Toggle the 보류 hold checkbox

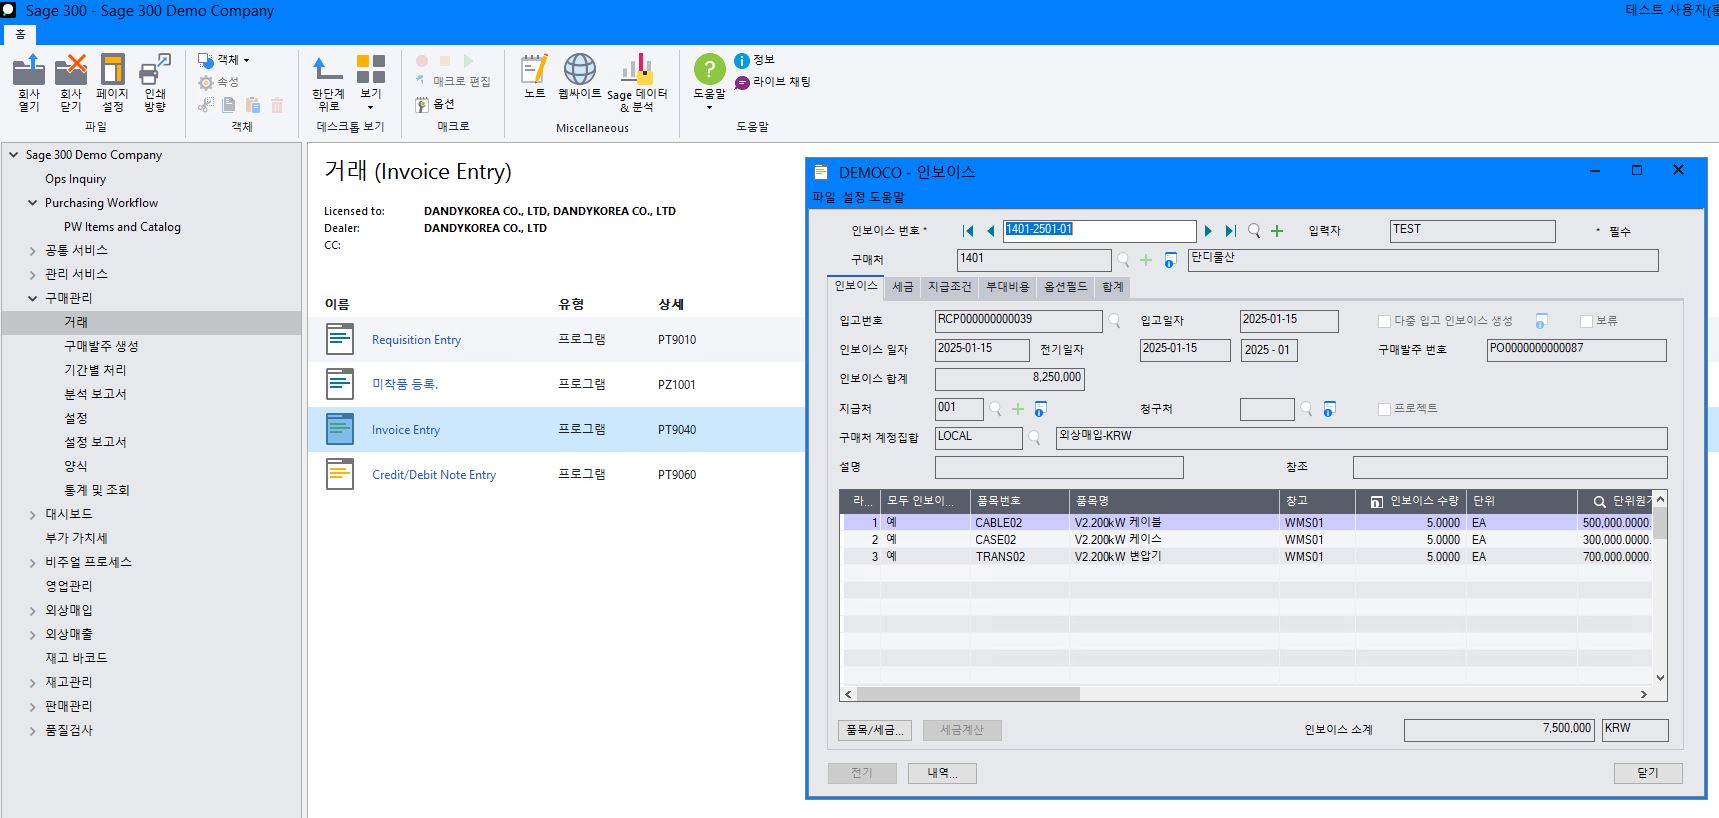click(x=1586, y=321)
